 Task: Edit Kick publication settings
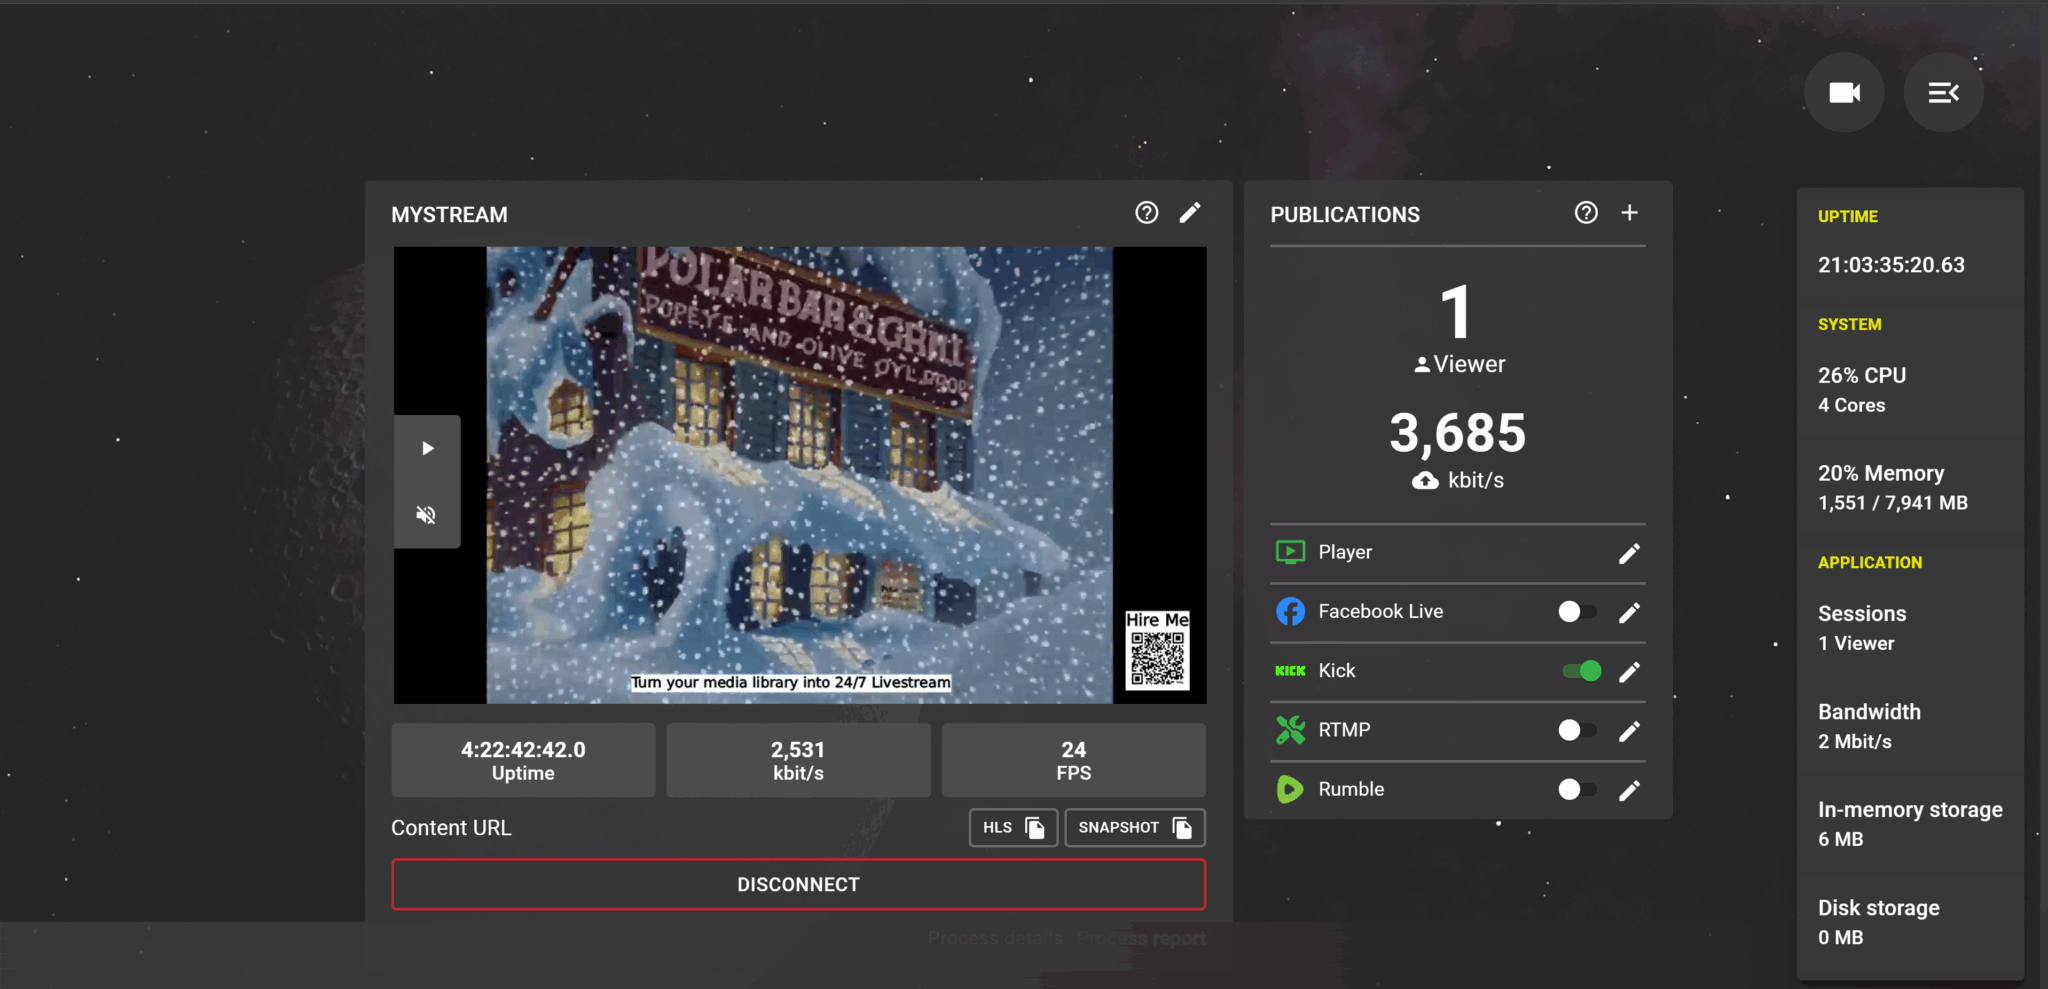pos(1629,671)
